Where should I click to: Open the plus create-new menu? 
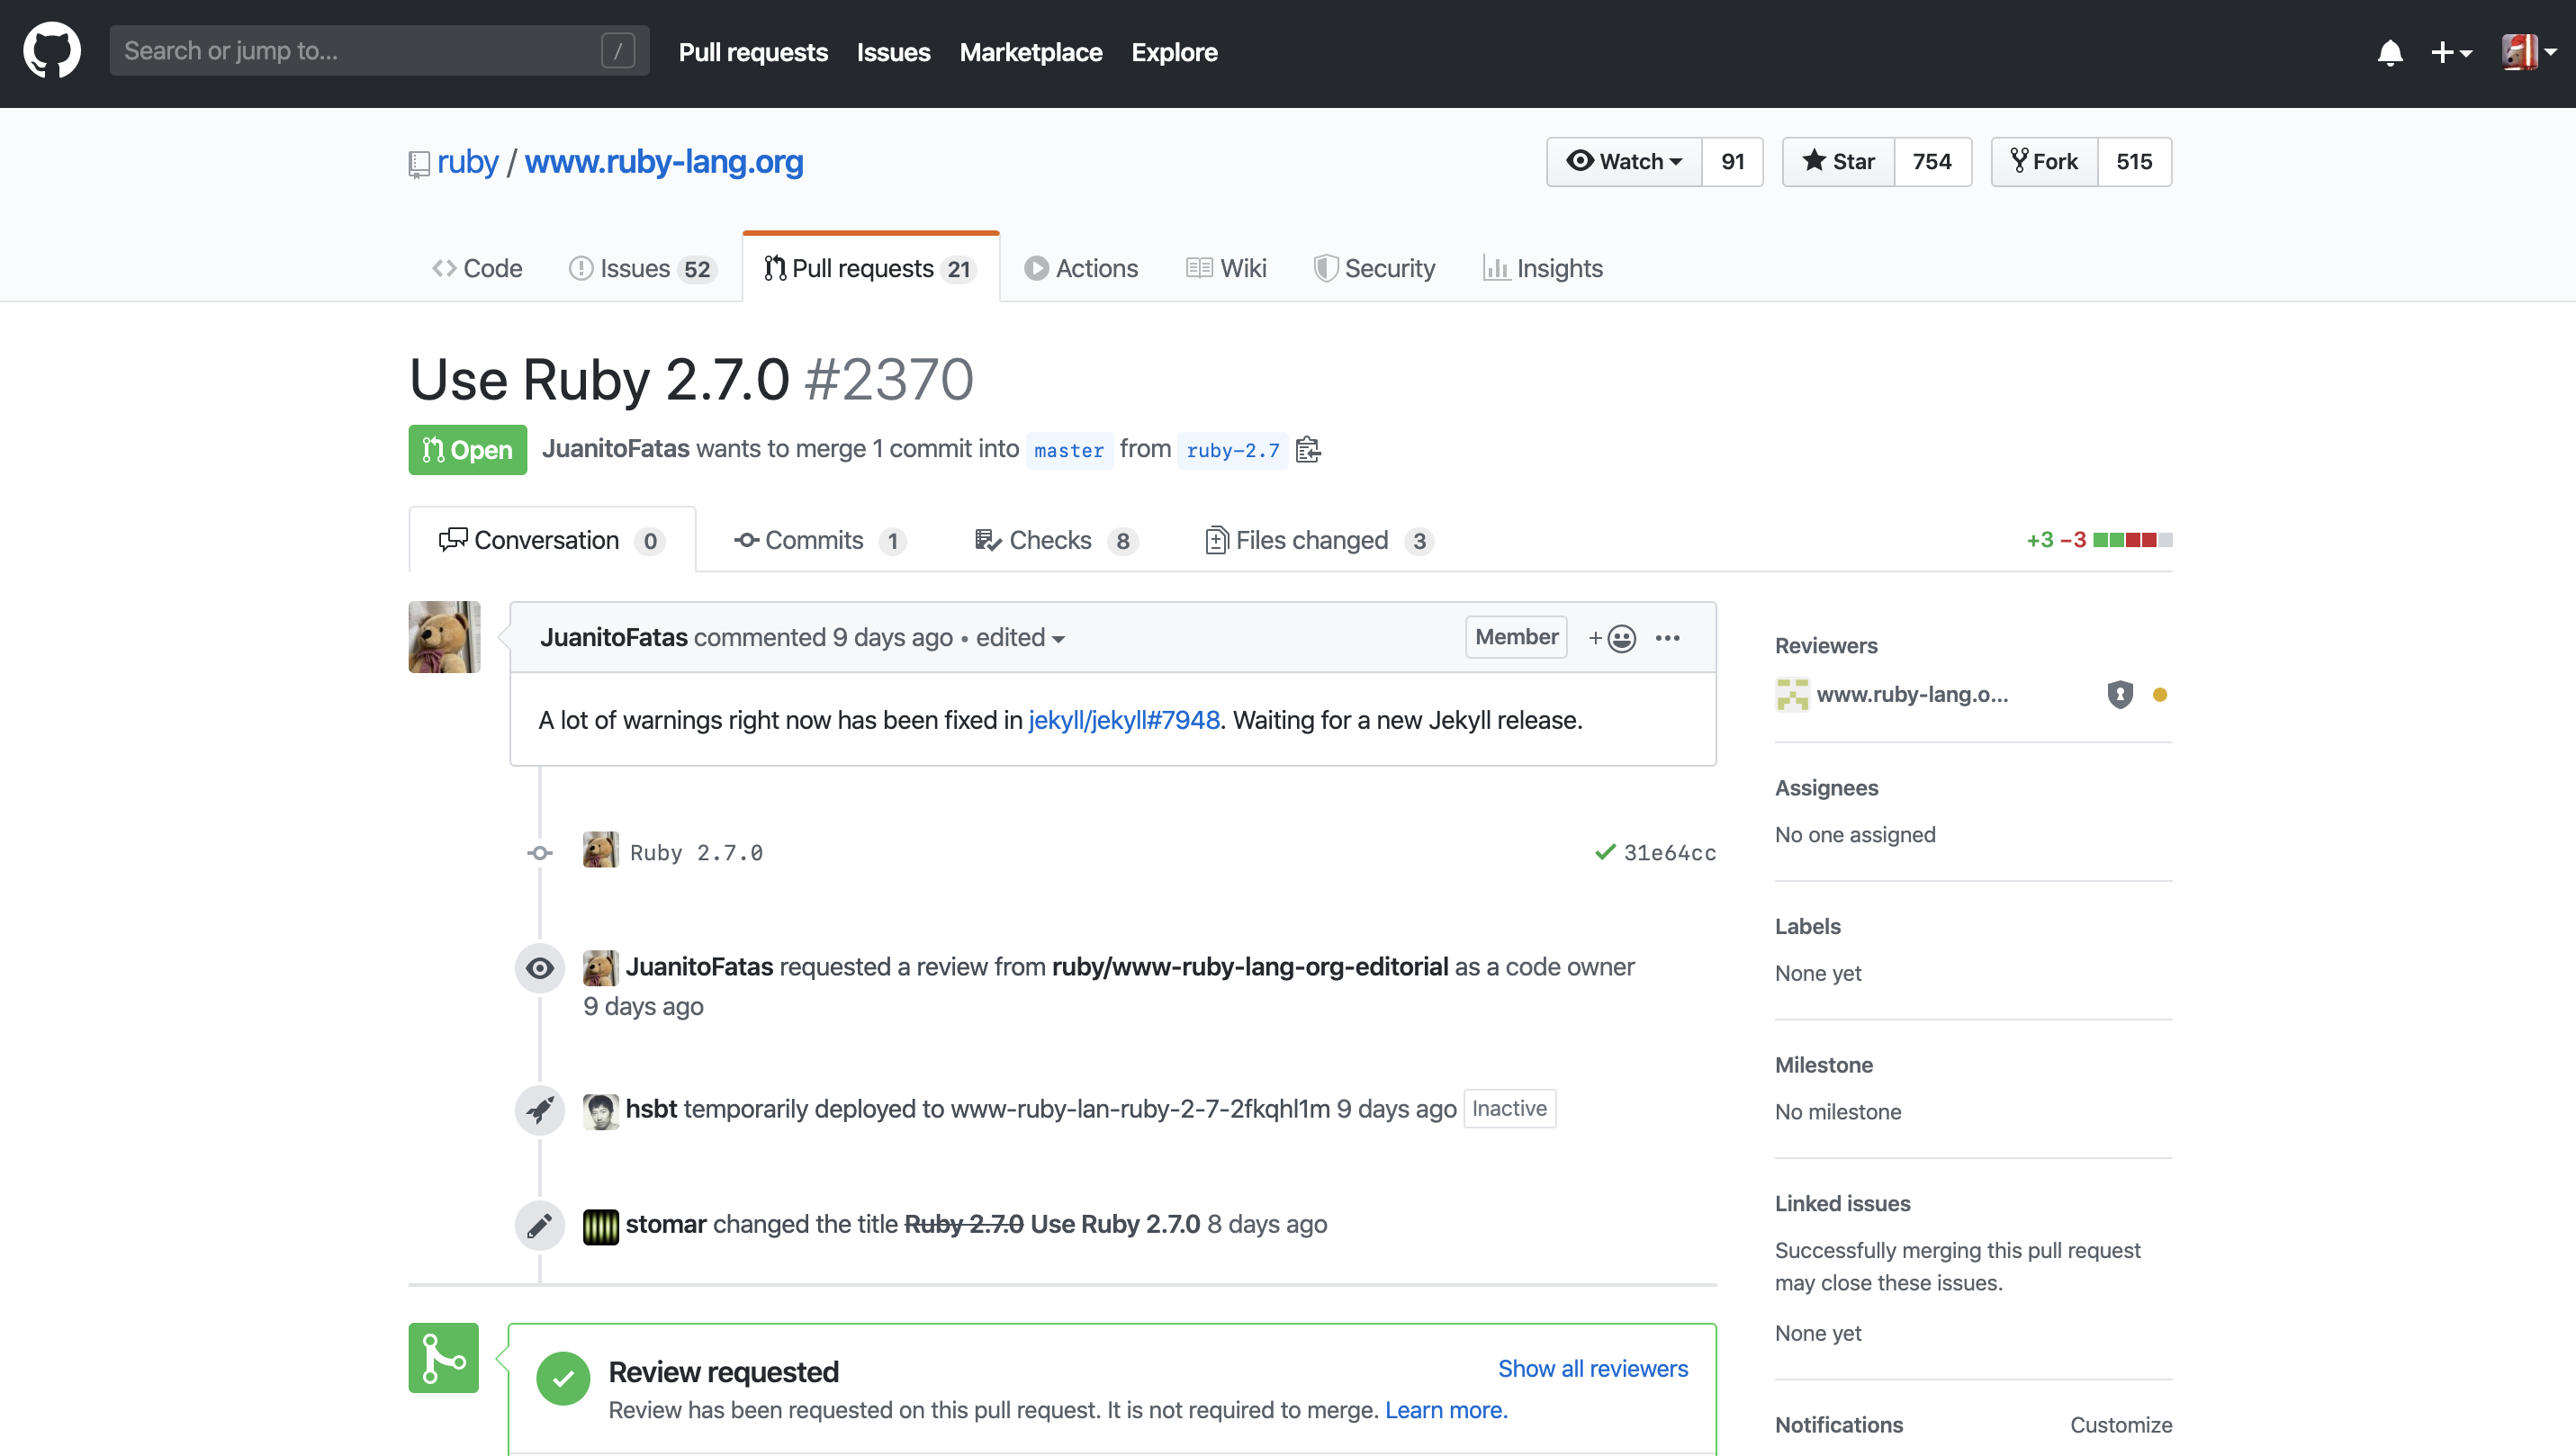click(x=2451, y=52)
